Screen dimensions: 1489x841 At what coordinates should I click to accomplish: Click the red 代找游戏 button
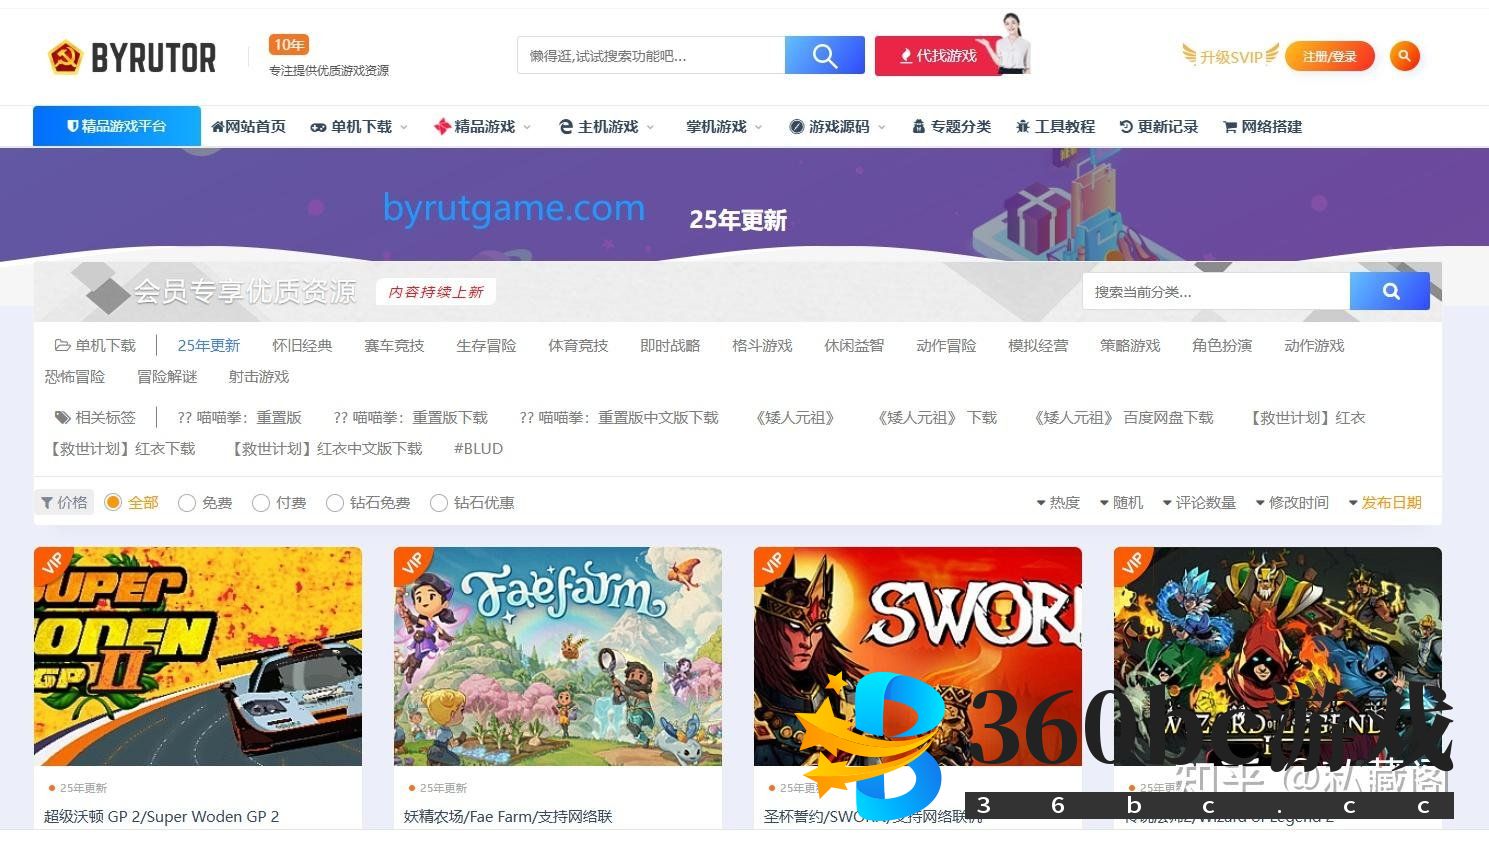[x=937, y=56]
